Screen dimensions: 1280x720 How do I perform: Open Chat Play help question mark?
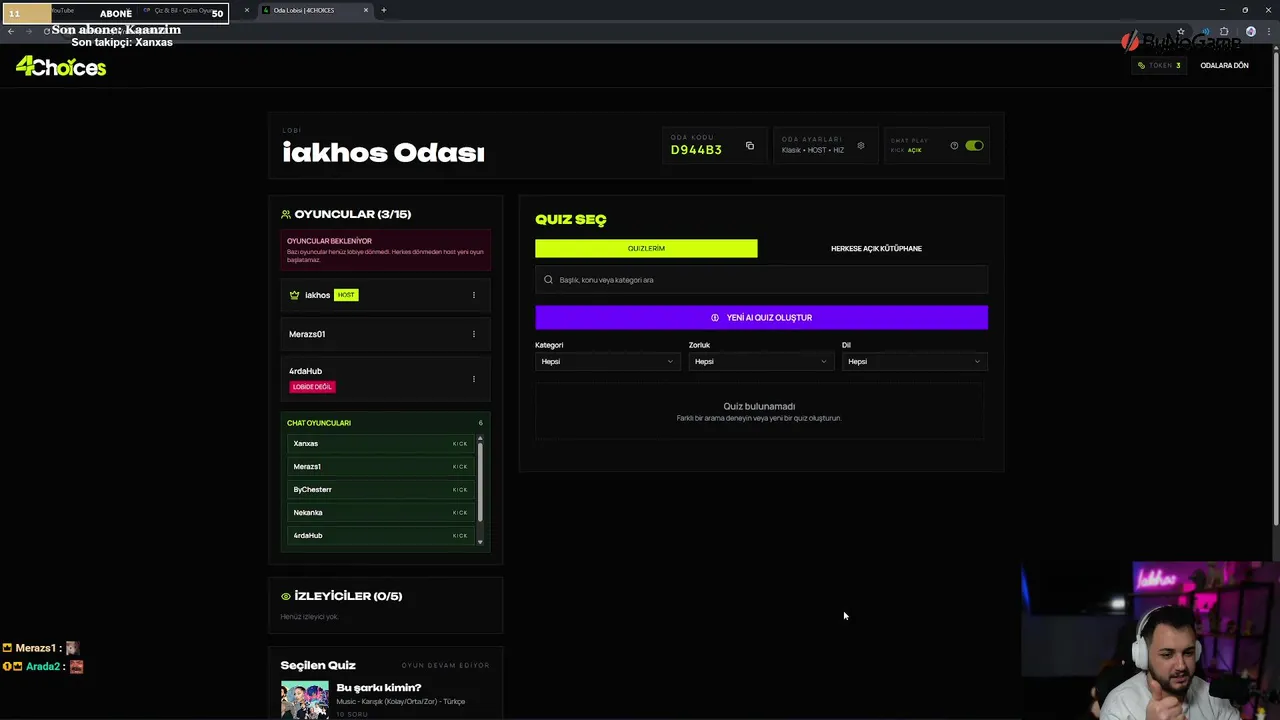tap(954, 146)
